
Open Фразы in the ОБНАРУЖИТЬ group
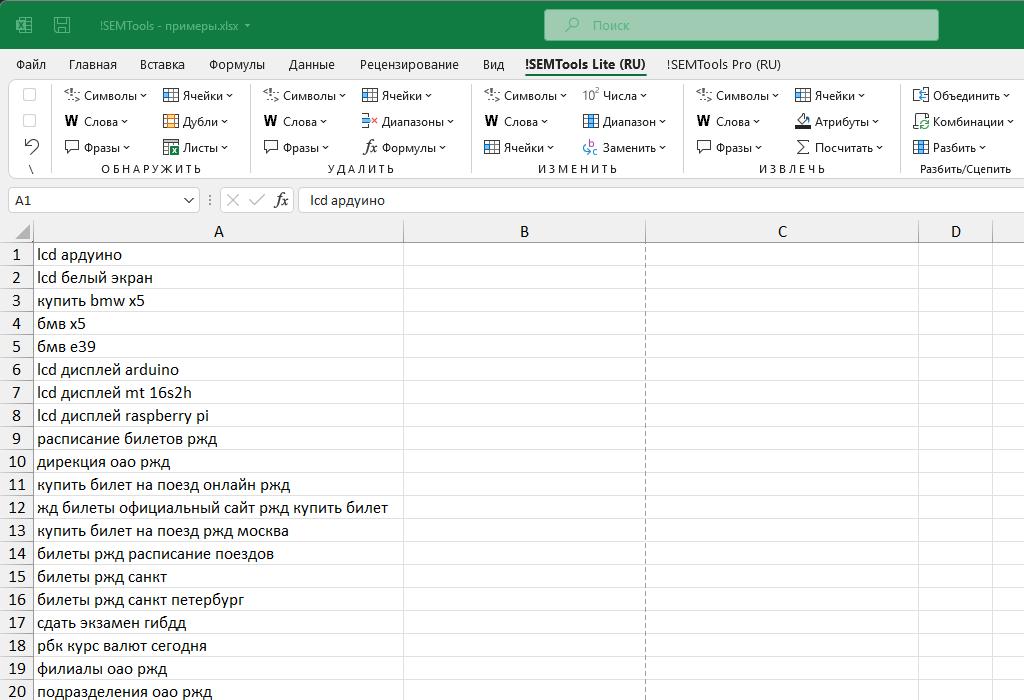click(x=97, y=148)
